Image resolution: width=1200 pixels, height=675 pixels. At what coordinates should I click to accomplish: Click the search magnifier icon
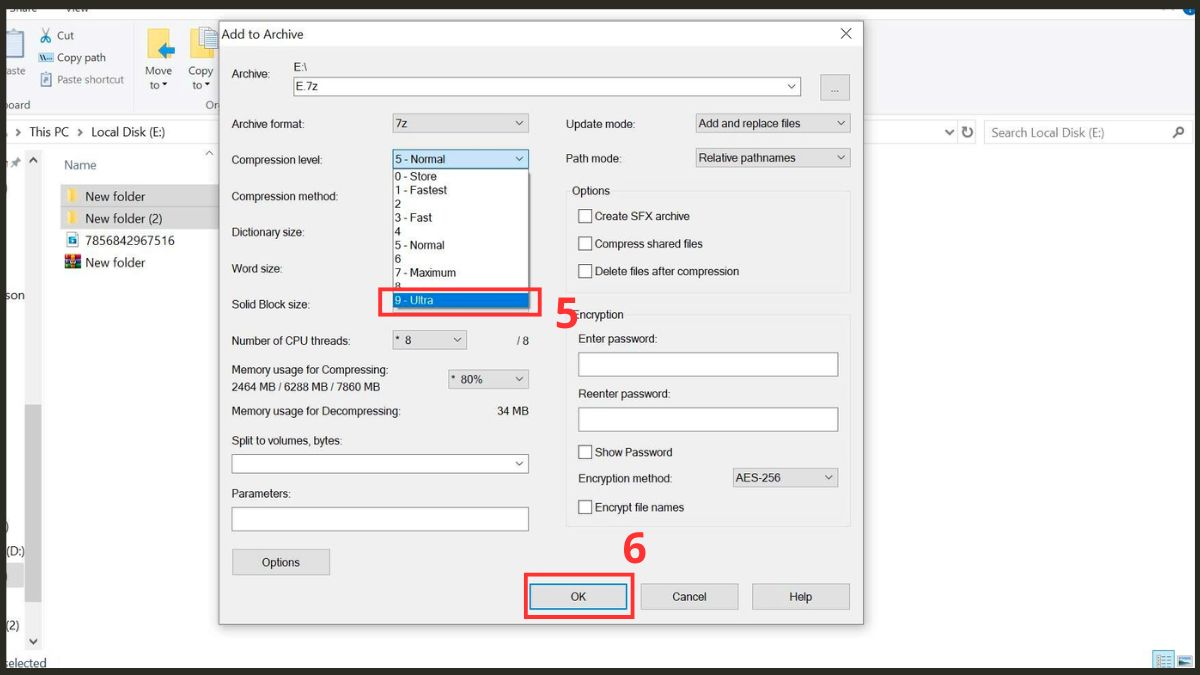coord(1178,132)
